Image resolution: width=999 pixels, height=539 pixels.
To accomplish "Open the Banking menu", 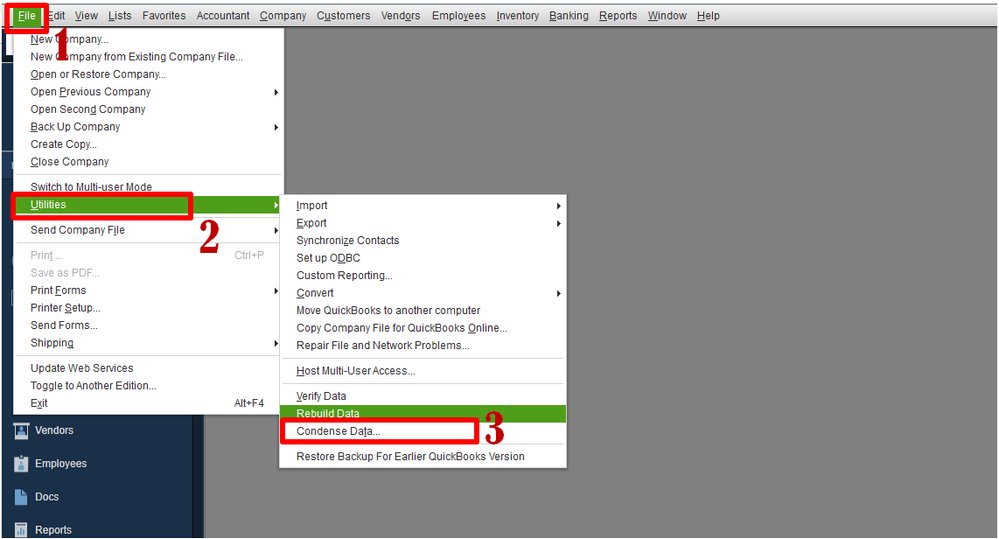I will point(569,16).
